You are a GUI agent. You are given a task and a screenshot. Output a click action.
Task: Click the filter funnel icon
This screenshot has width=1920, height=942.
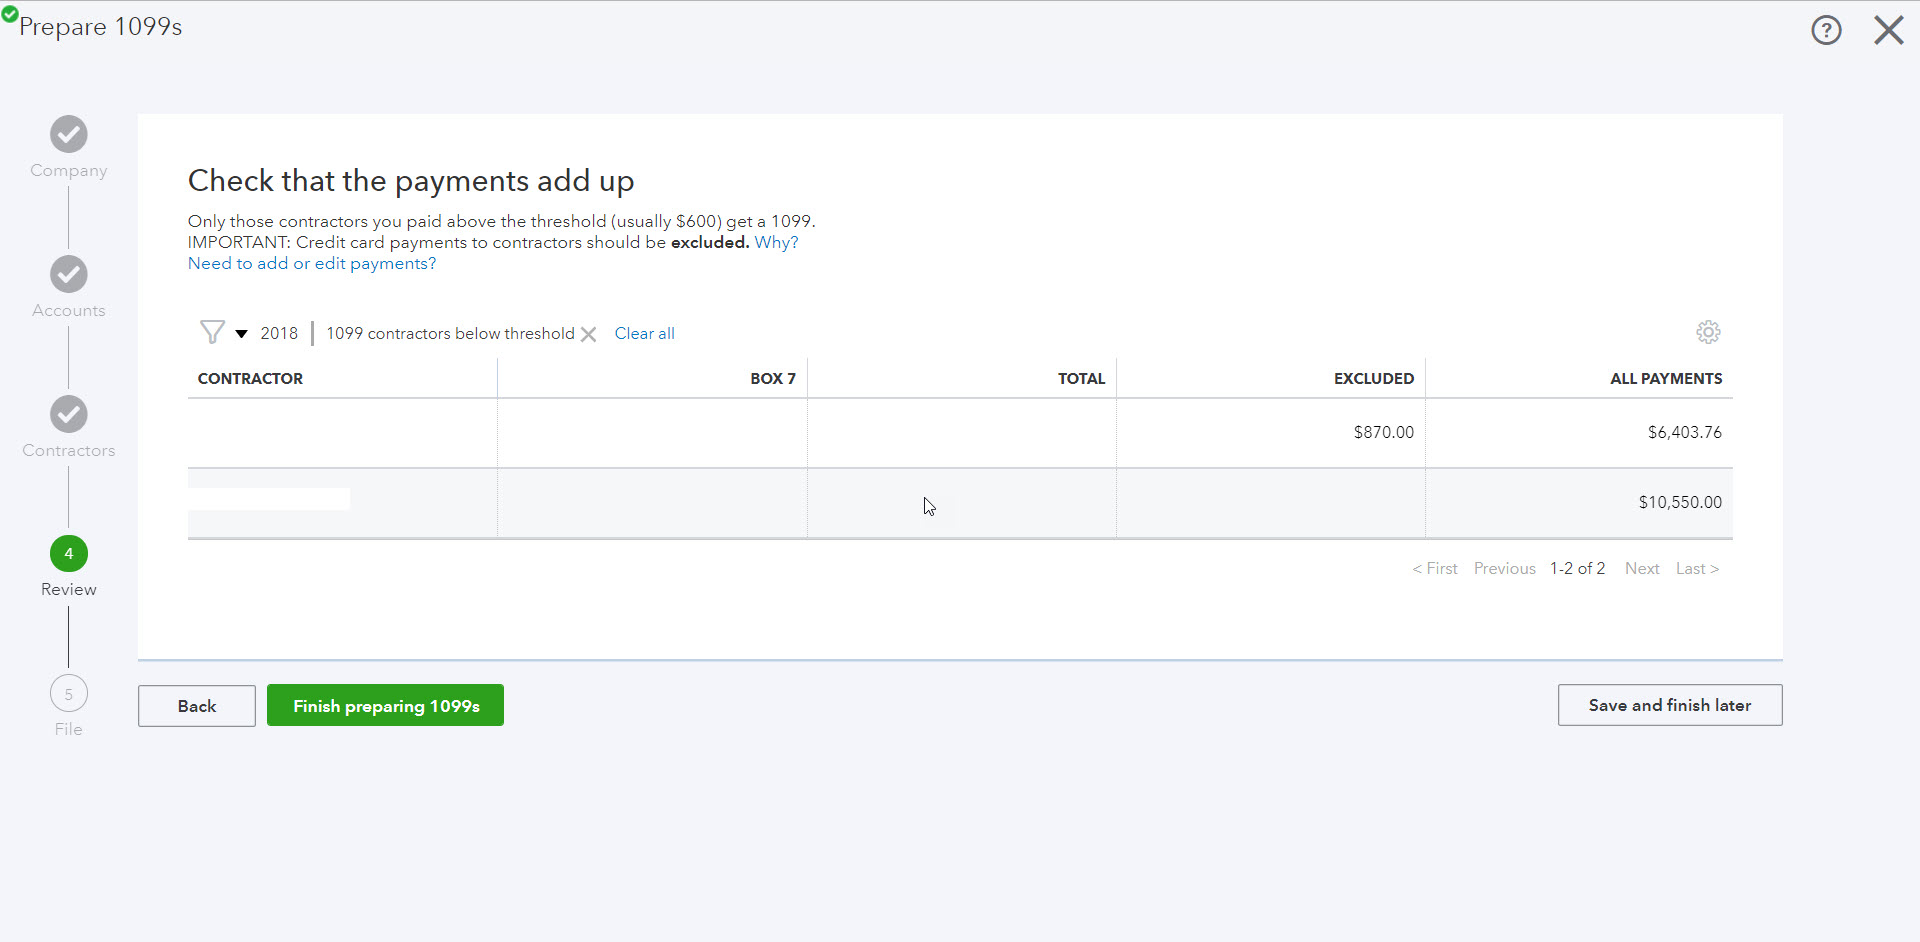point(211,332)
